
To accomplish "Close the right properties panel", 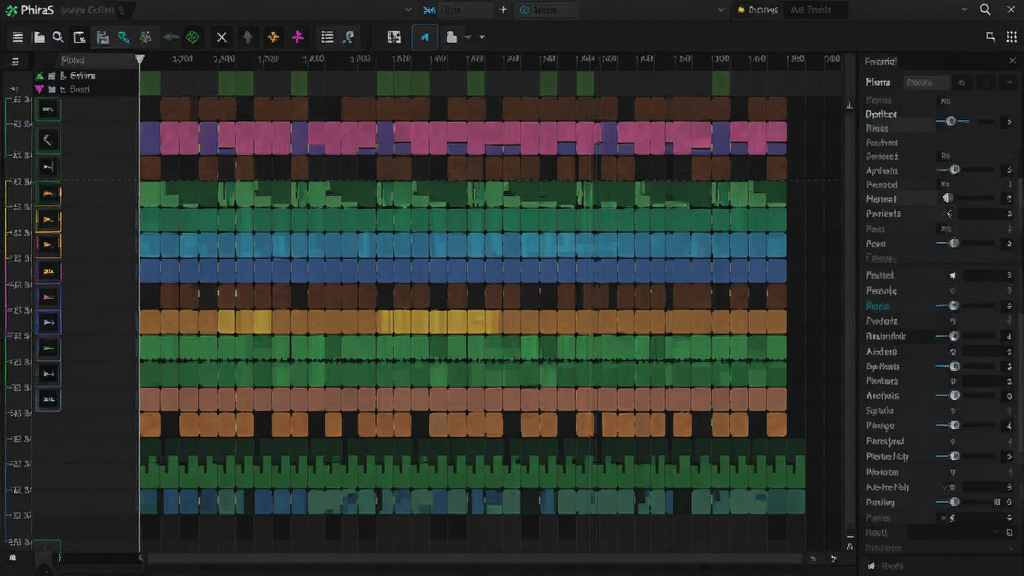I will [1012, 61].
